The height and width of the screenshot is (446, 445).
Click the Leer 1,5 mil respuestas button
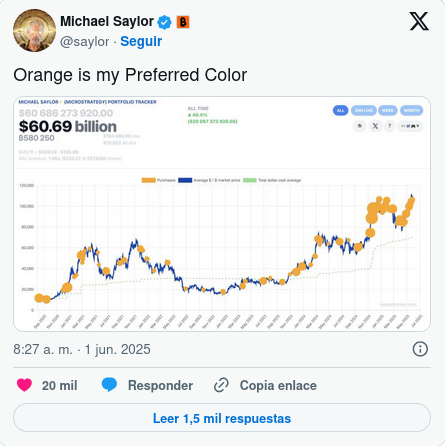pyautogui.click(x=222, y=418)
